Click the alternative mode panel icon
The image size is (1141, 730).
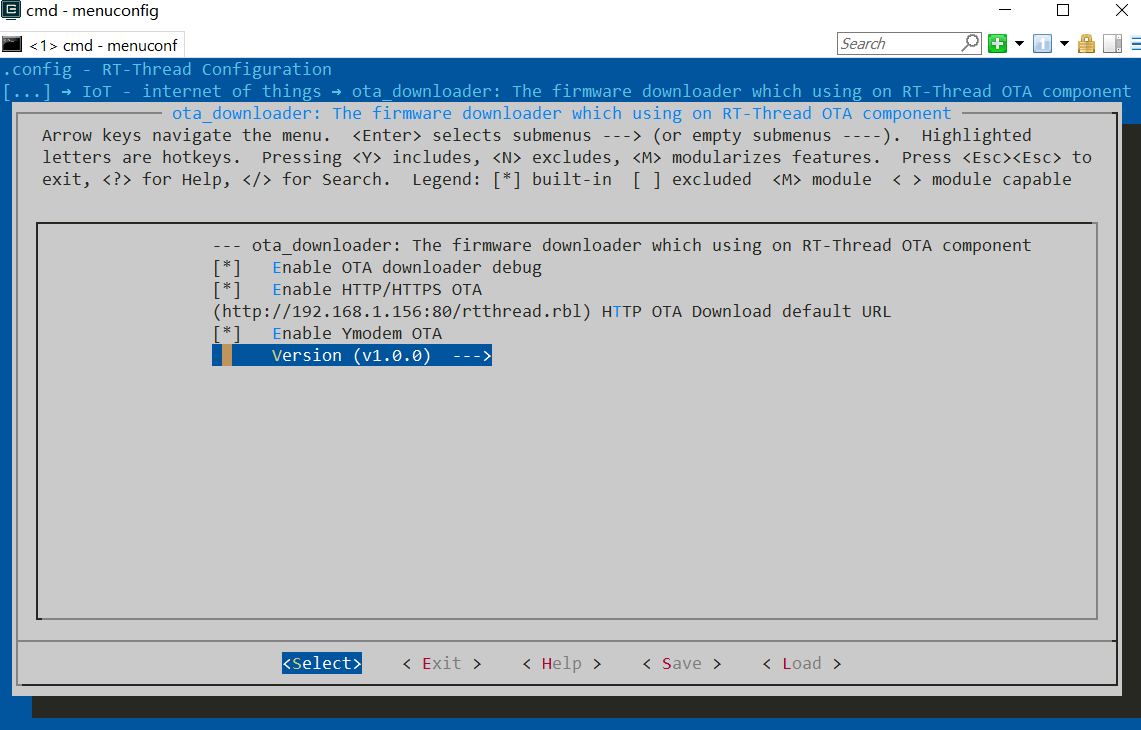pyautogui.click(x=1113, y=44)
